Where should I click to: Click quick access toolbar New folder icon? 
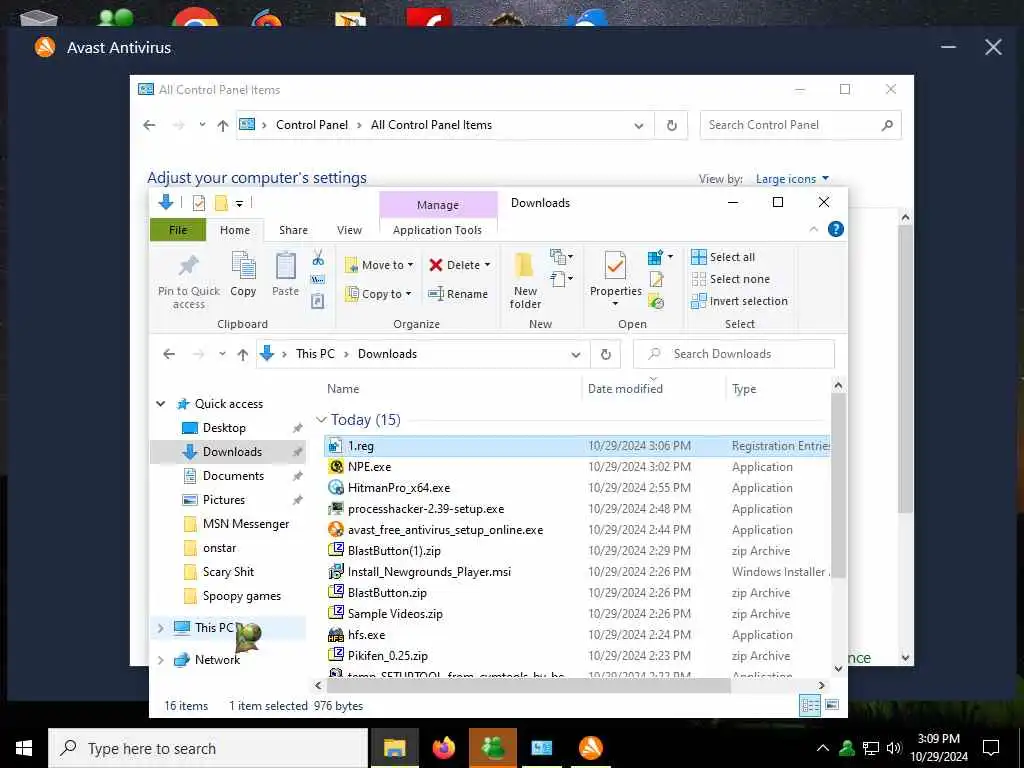click(x=221, y=203)
